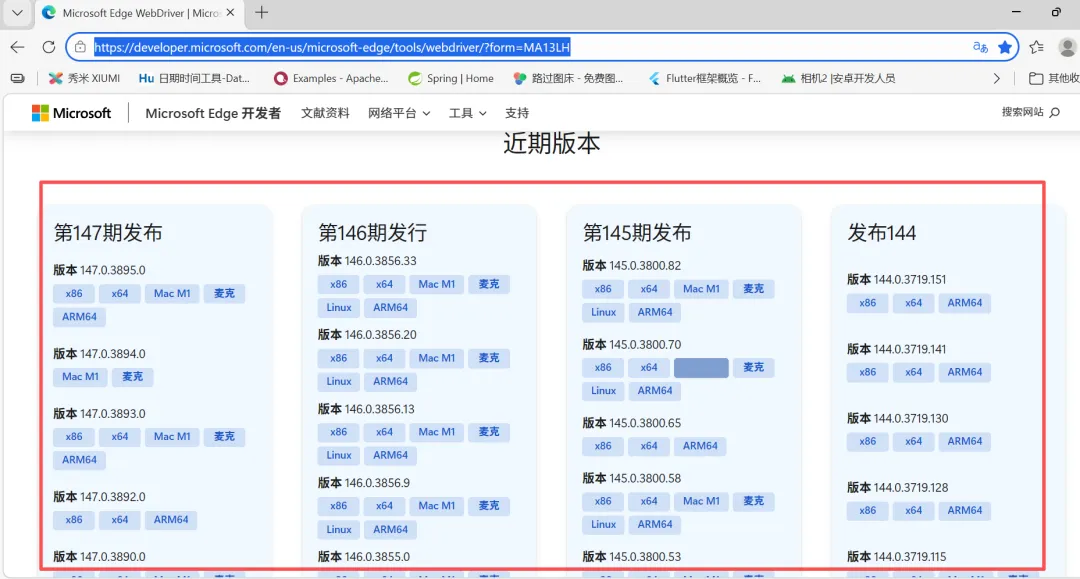Select the Microsoft Edge WebDriver tab
Viewport: 1080px width, 579px height.
click(x=138, y=13)
